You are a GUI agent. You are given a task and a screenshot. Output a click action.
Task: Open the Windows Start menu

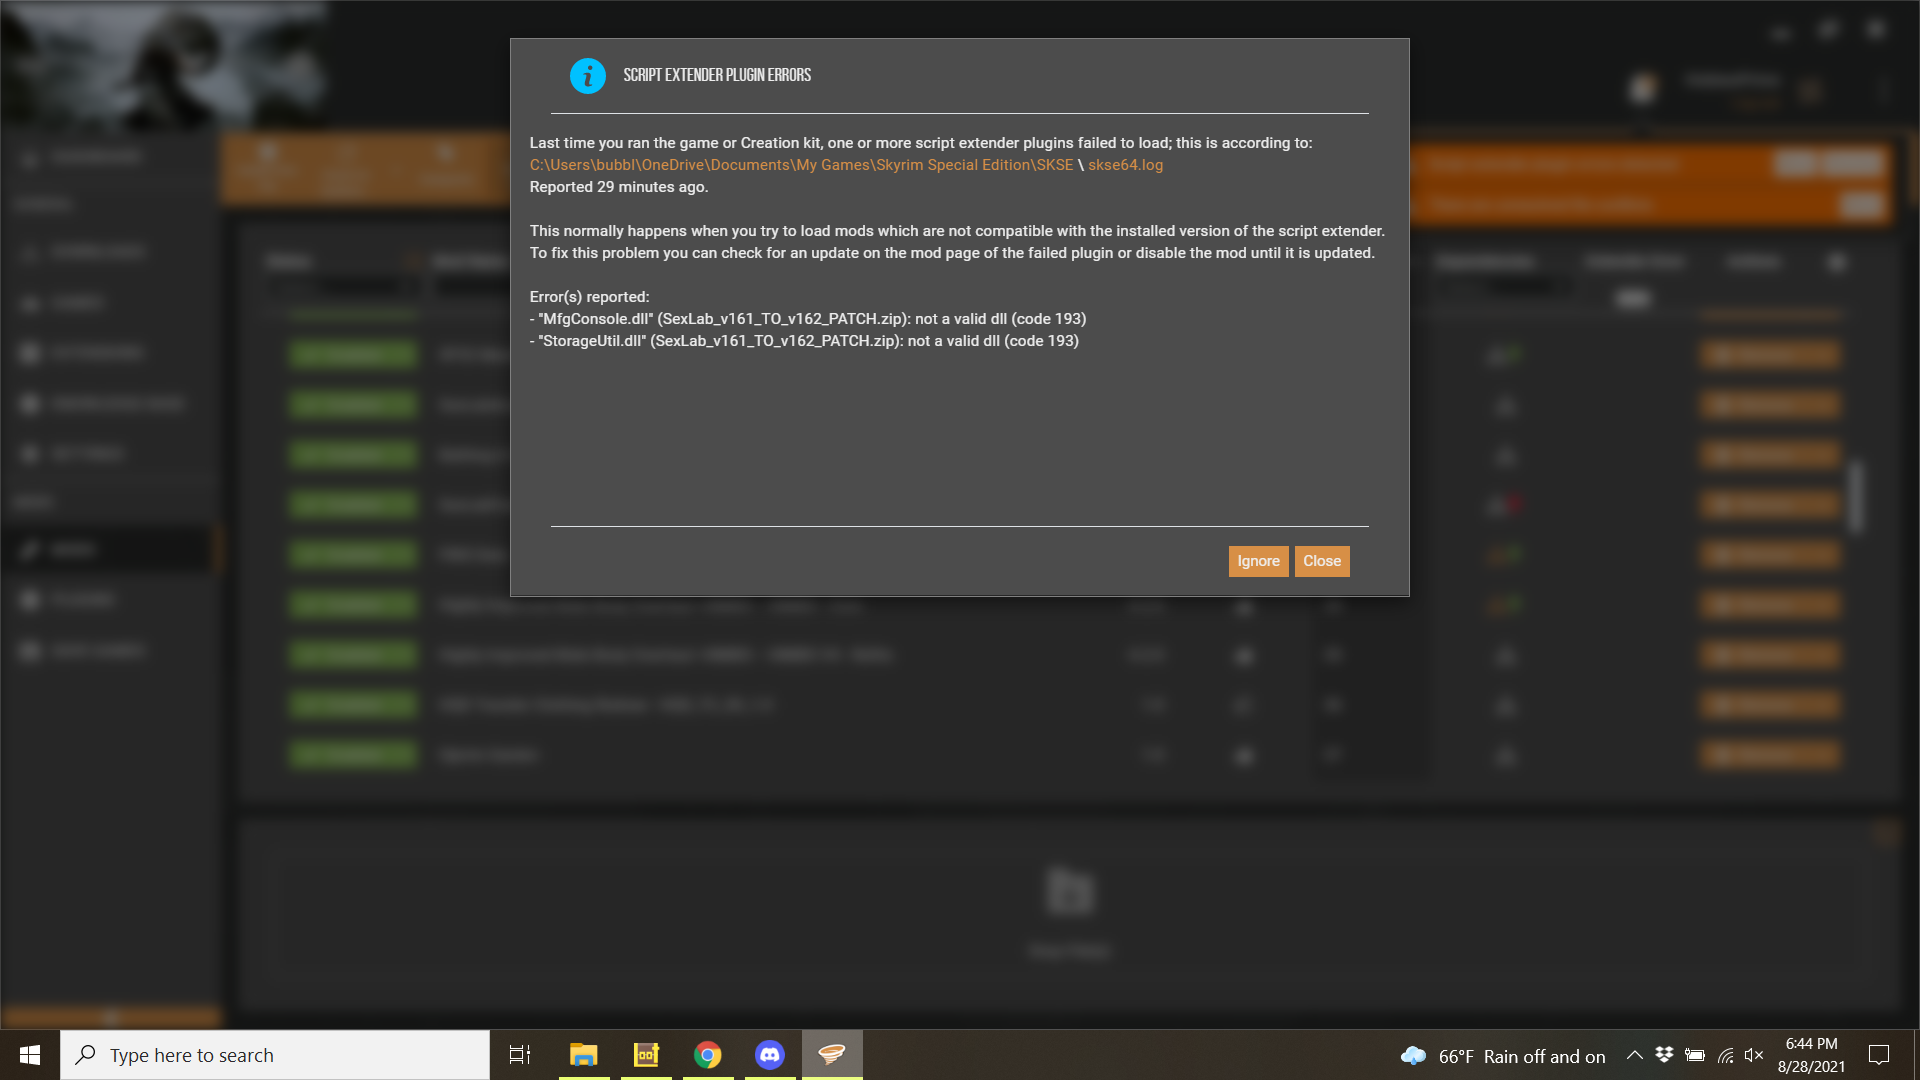(x=30, y=1055)
